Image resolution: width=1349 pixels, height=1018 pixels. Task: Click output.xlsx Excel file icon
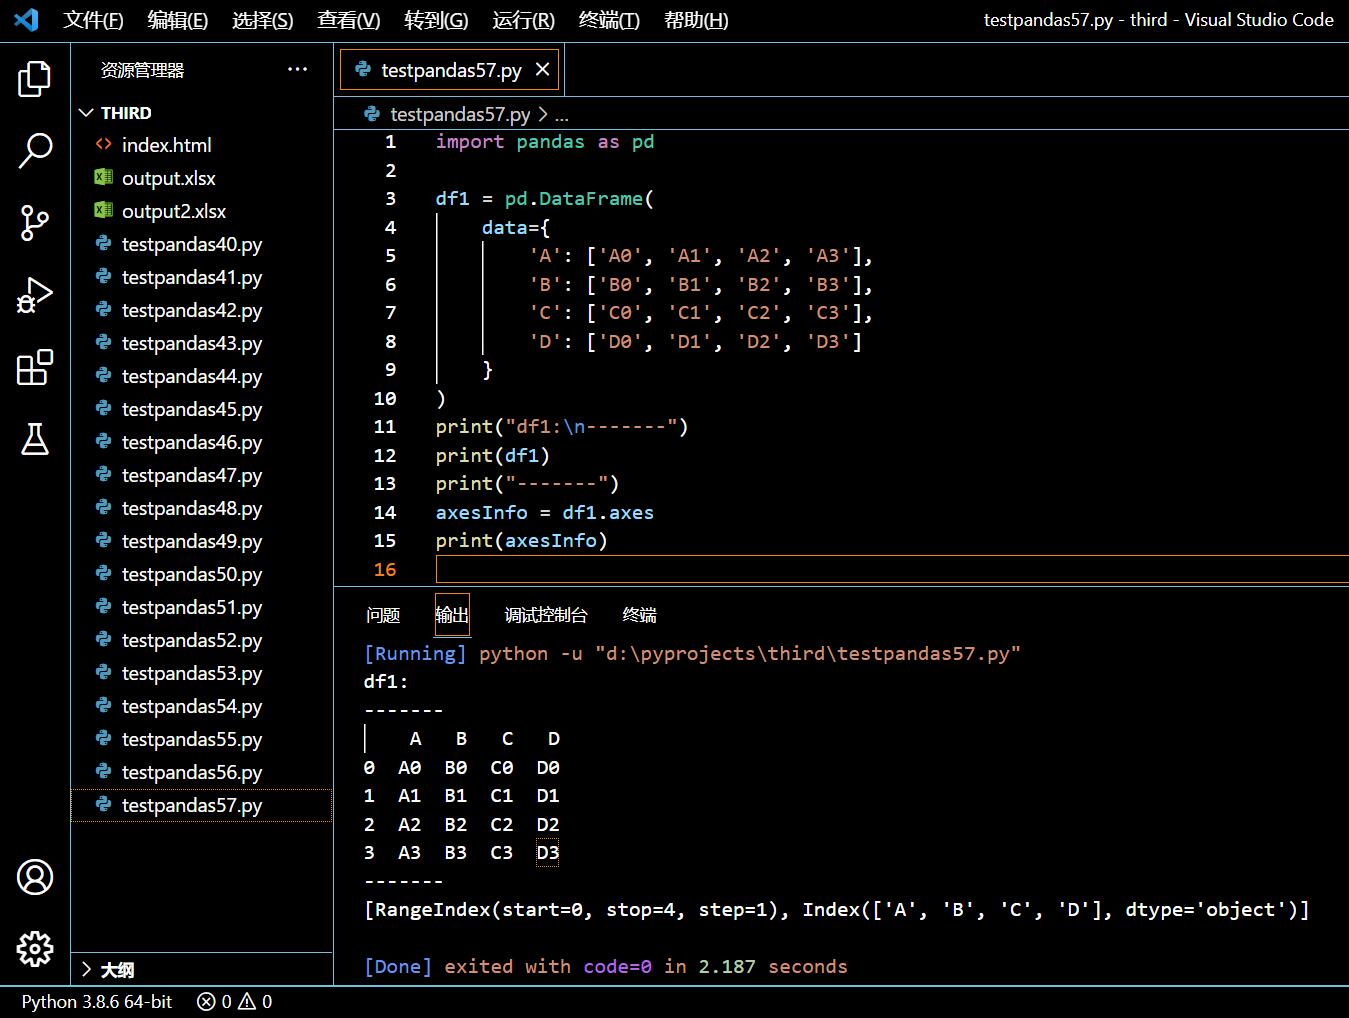point(103,177)
